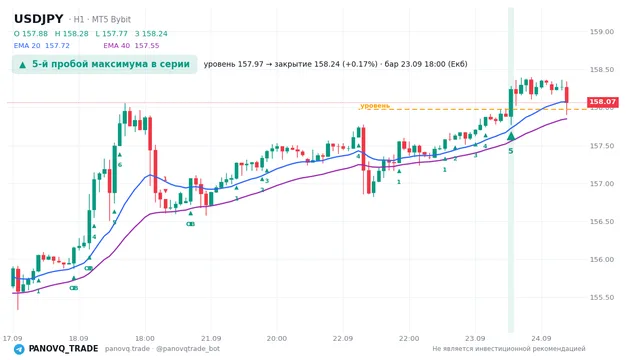
Task: Click the "EMA 20 157.72" legend entry
Action: pyautogui.click(x=42, y=46)
